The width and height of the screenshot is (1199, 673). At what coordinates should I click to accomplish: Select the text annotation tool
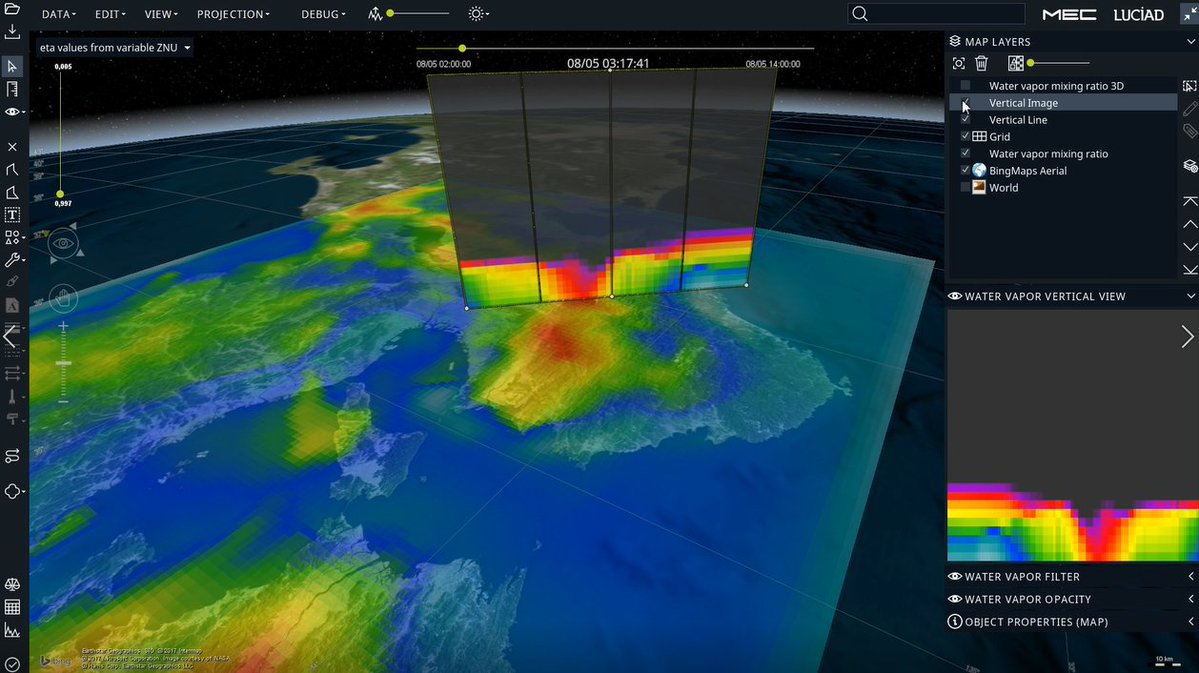point(12,215)
